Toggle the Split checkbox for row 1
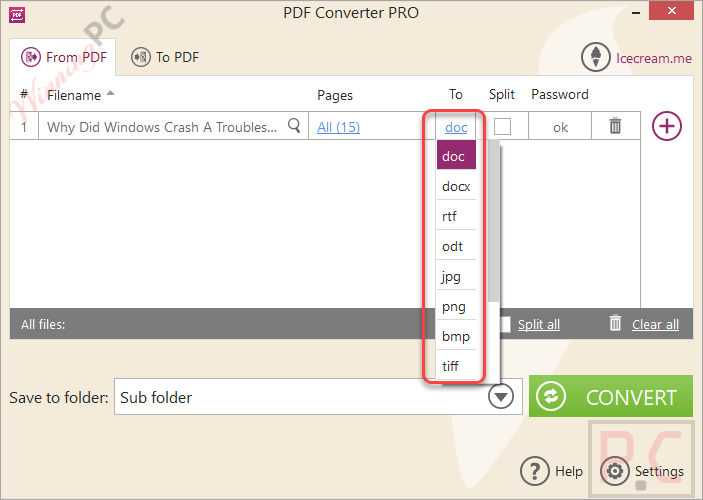The height and width of the screenshot is (500, 703). [x=502, y=126]
